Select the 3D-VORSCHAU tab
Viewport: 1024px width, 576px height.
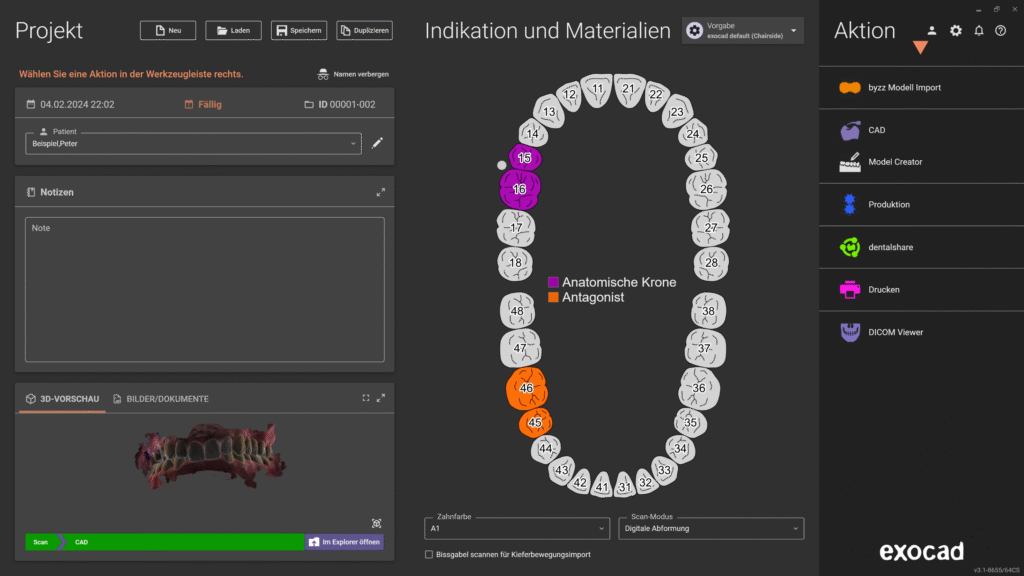61,399
